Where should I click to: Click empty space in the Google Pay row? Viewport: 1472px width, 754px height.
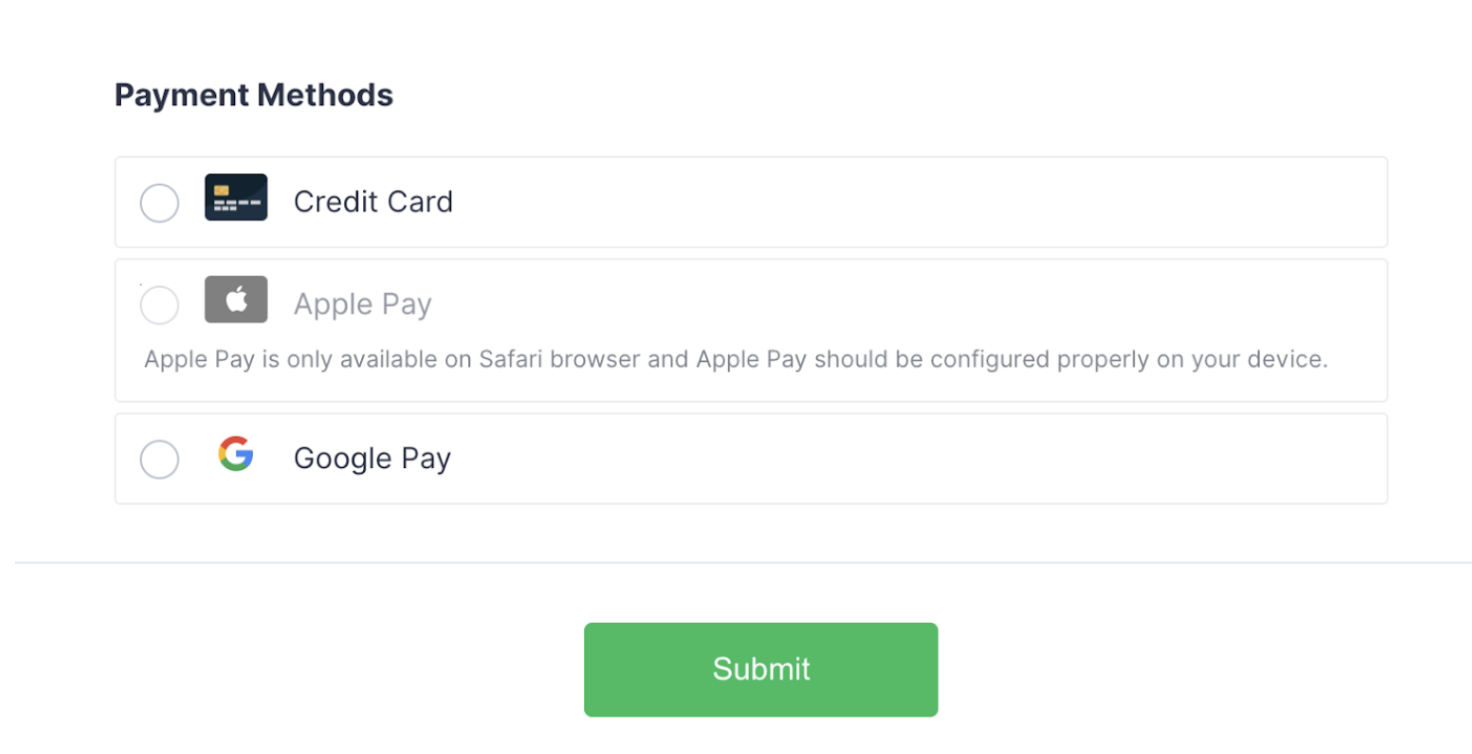(x=900, y=459)
